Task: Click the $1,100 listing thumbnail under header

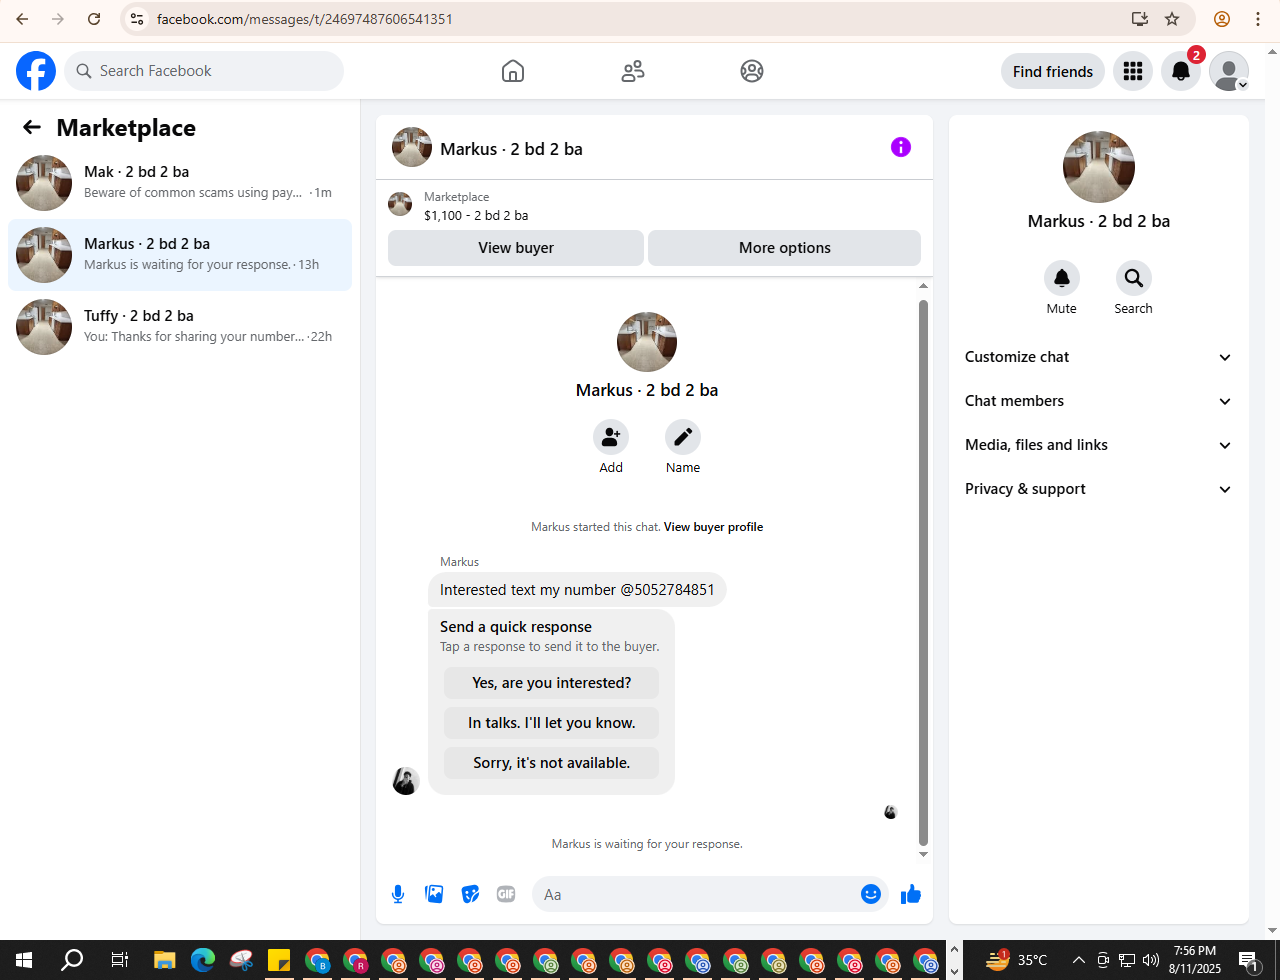Action: pos(400,204)
